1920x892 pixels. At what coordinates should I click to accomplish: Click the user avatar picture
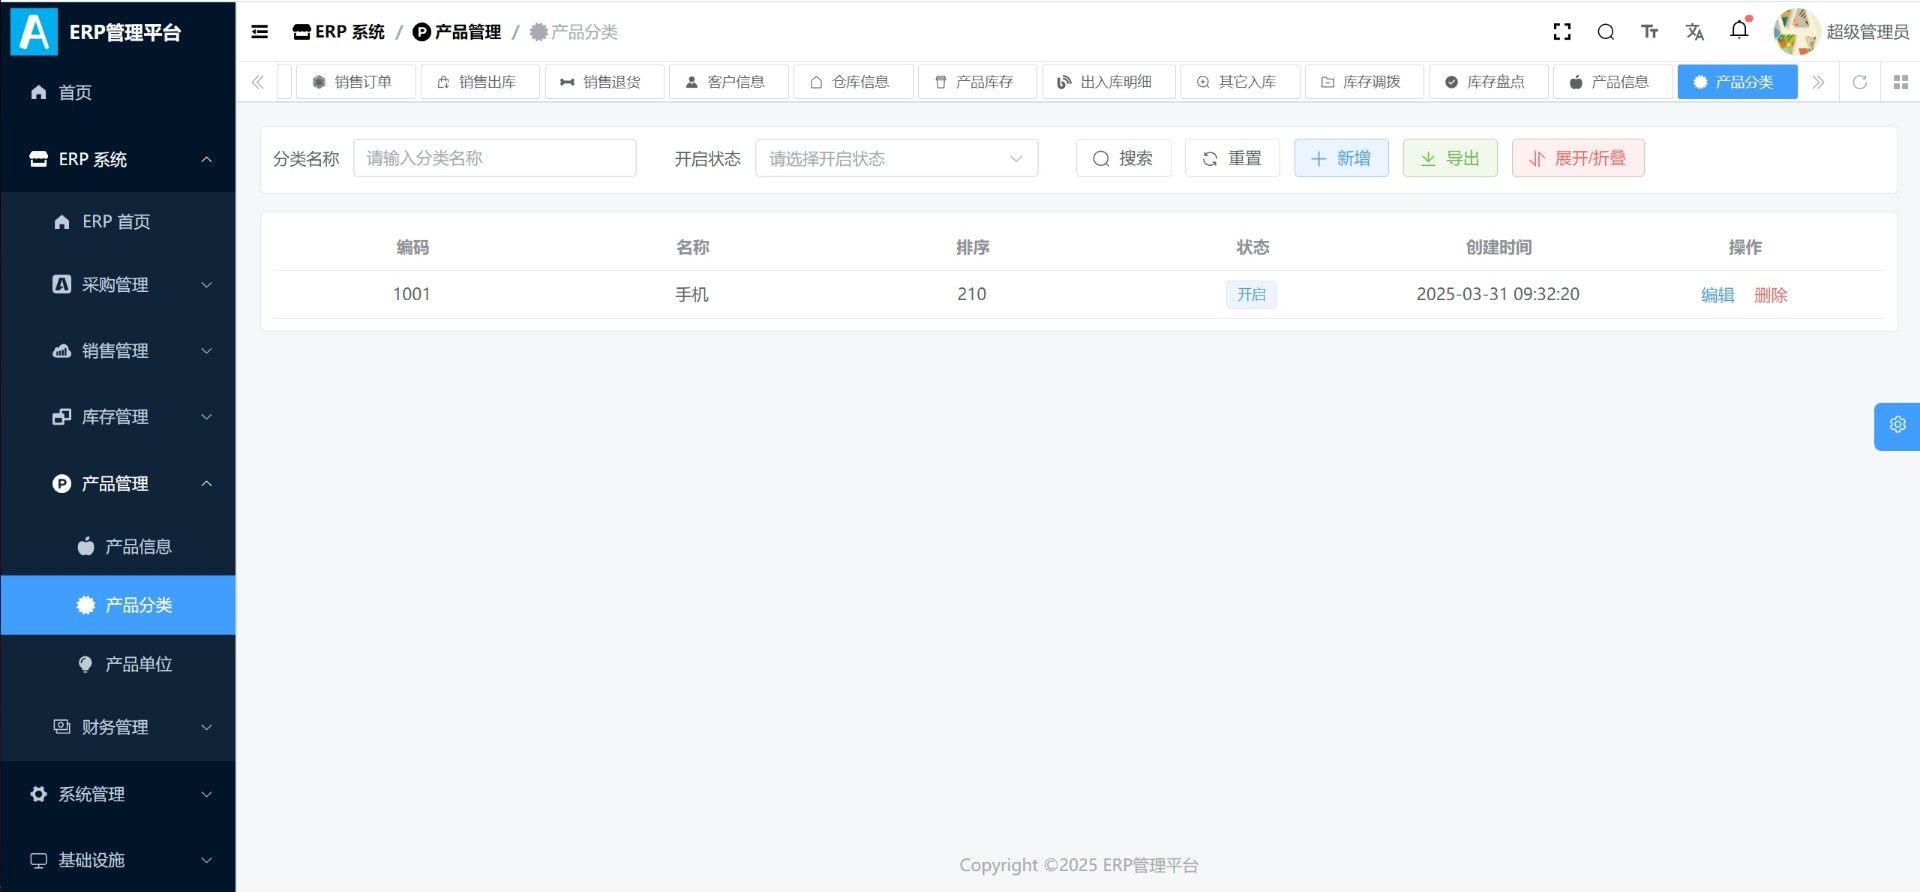click(1796, 32)
